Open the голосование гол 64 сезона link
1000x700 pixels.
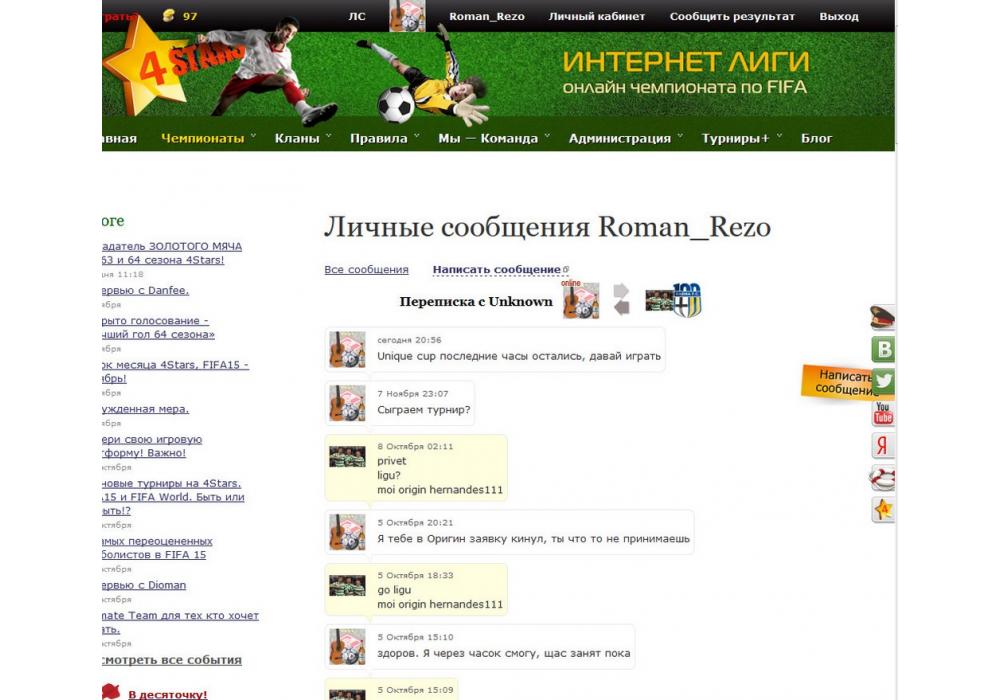point(158,328)
